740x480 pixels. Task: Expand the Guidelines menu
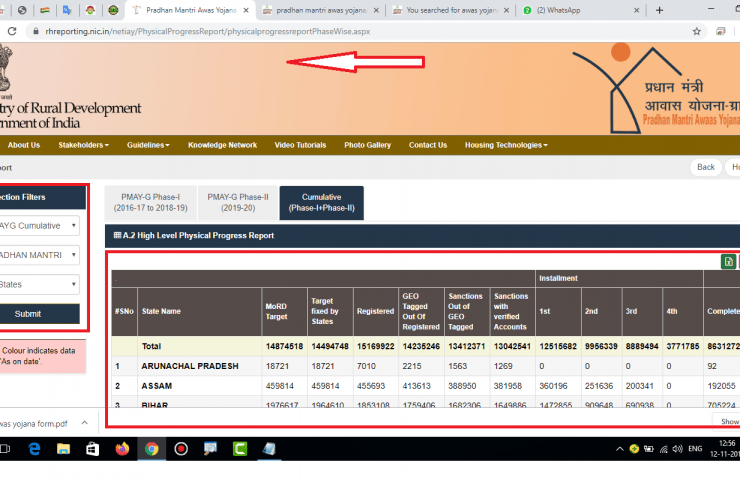coord(148,145)
